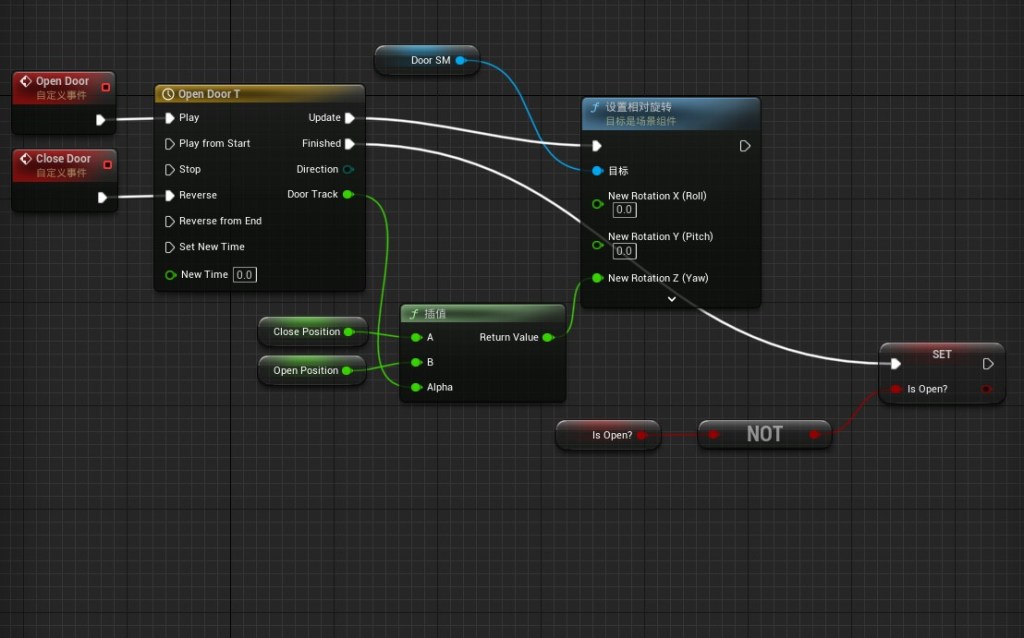Click the Play exec pin on timeline
Image resolution: width=1024 pixels, height=638 pixels.
coord(170,118)
